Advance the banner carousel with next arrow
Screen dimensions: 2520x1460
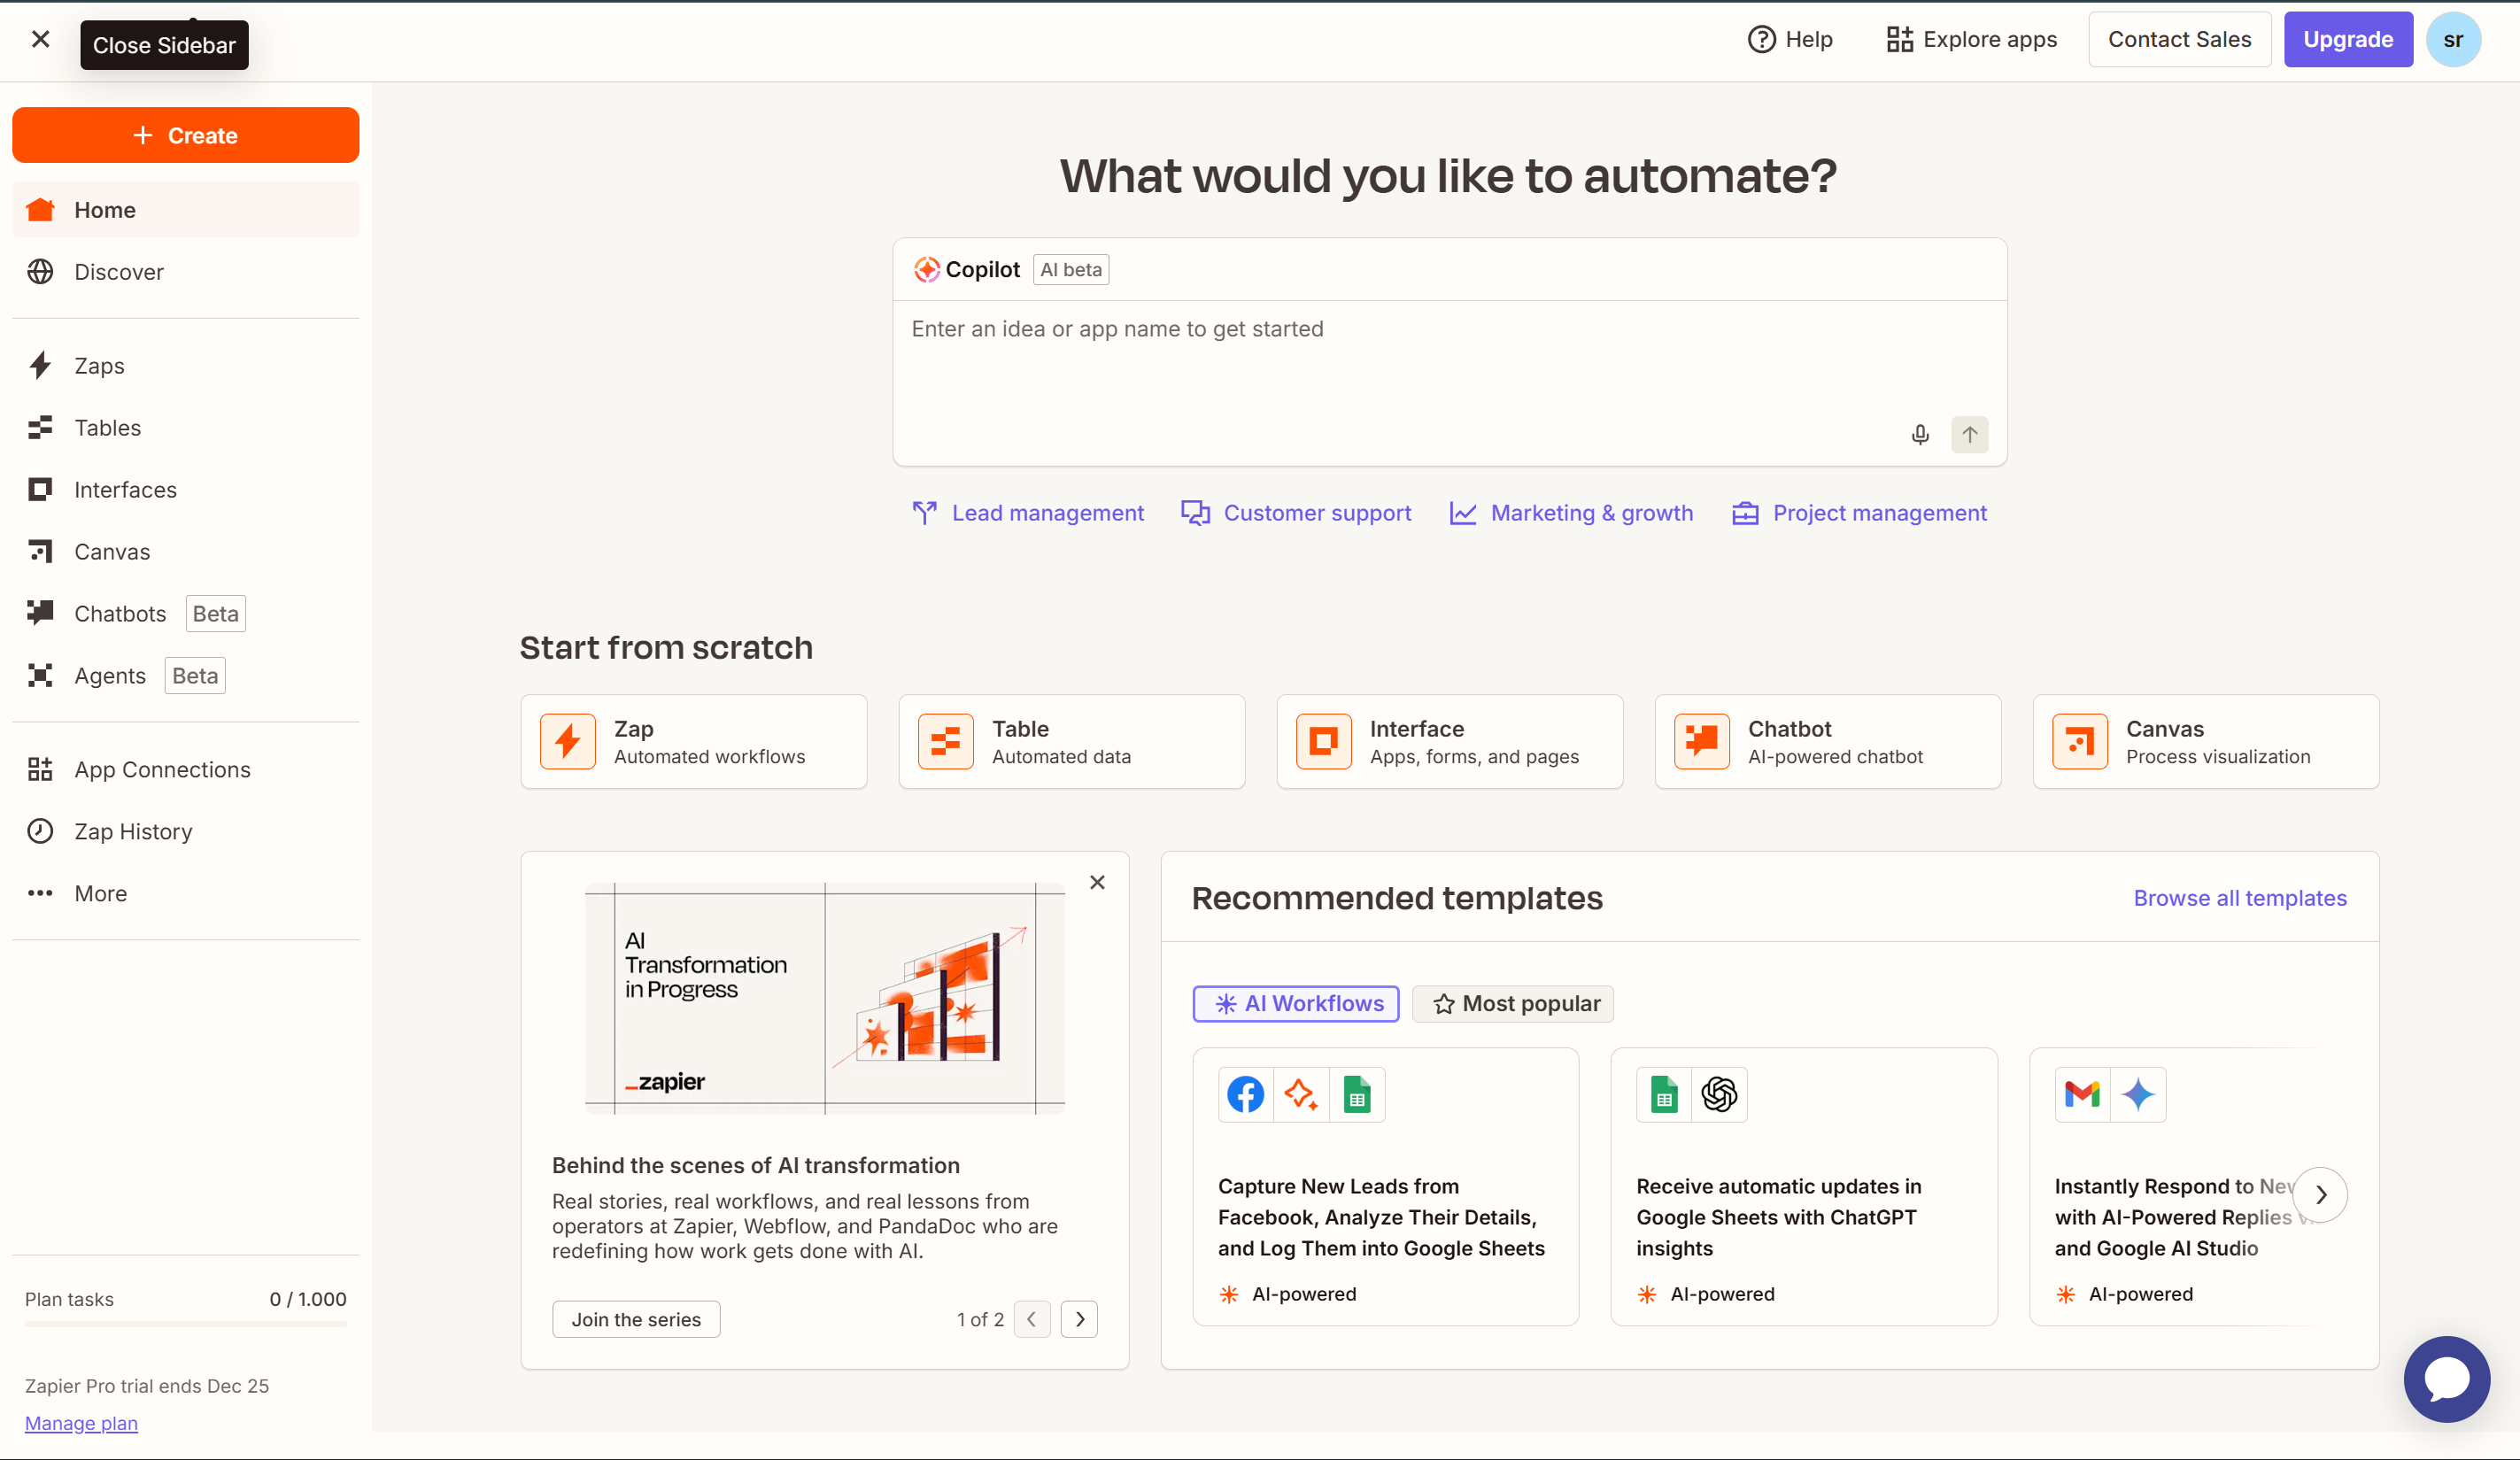click(1079, 1319)
